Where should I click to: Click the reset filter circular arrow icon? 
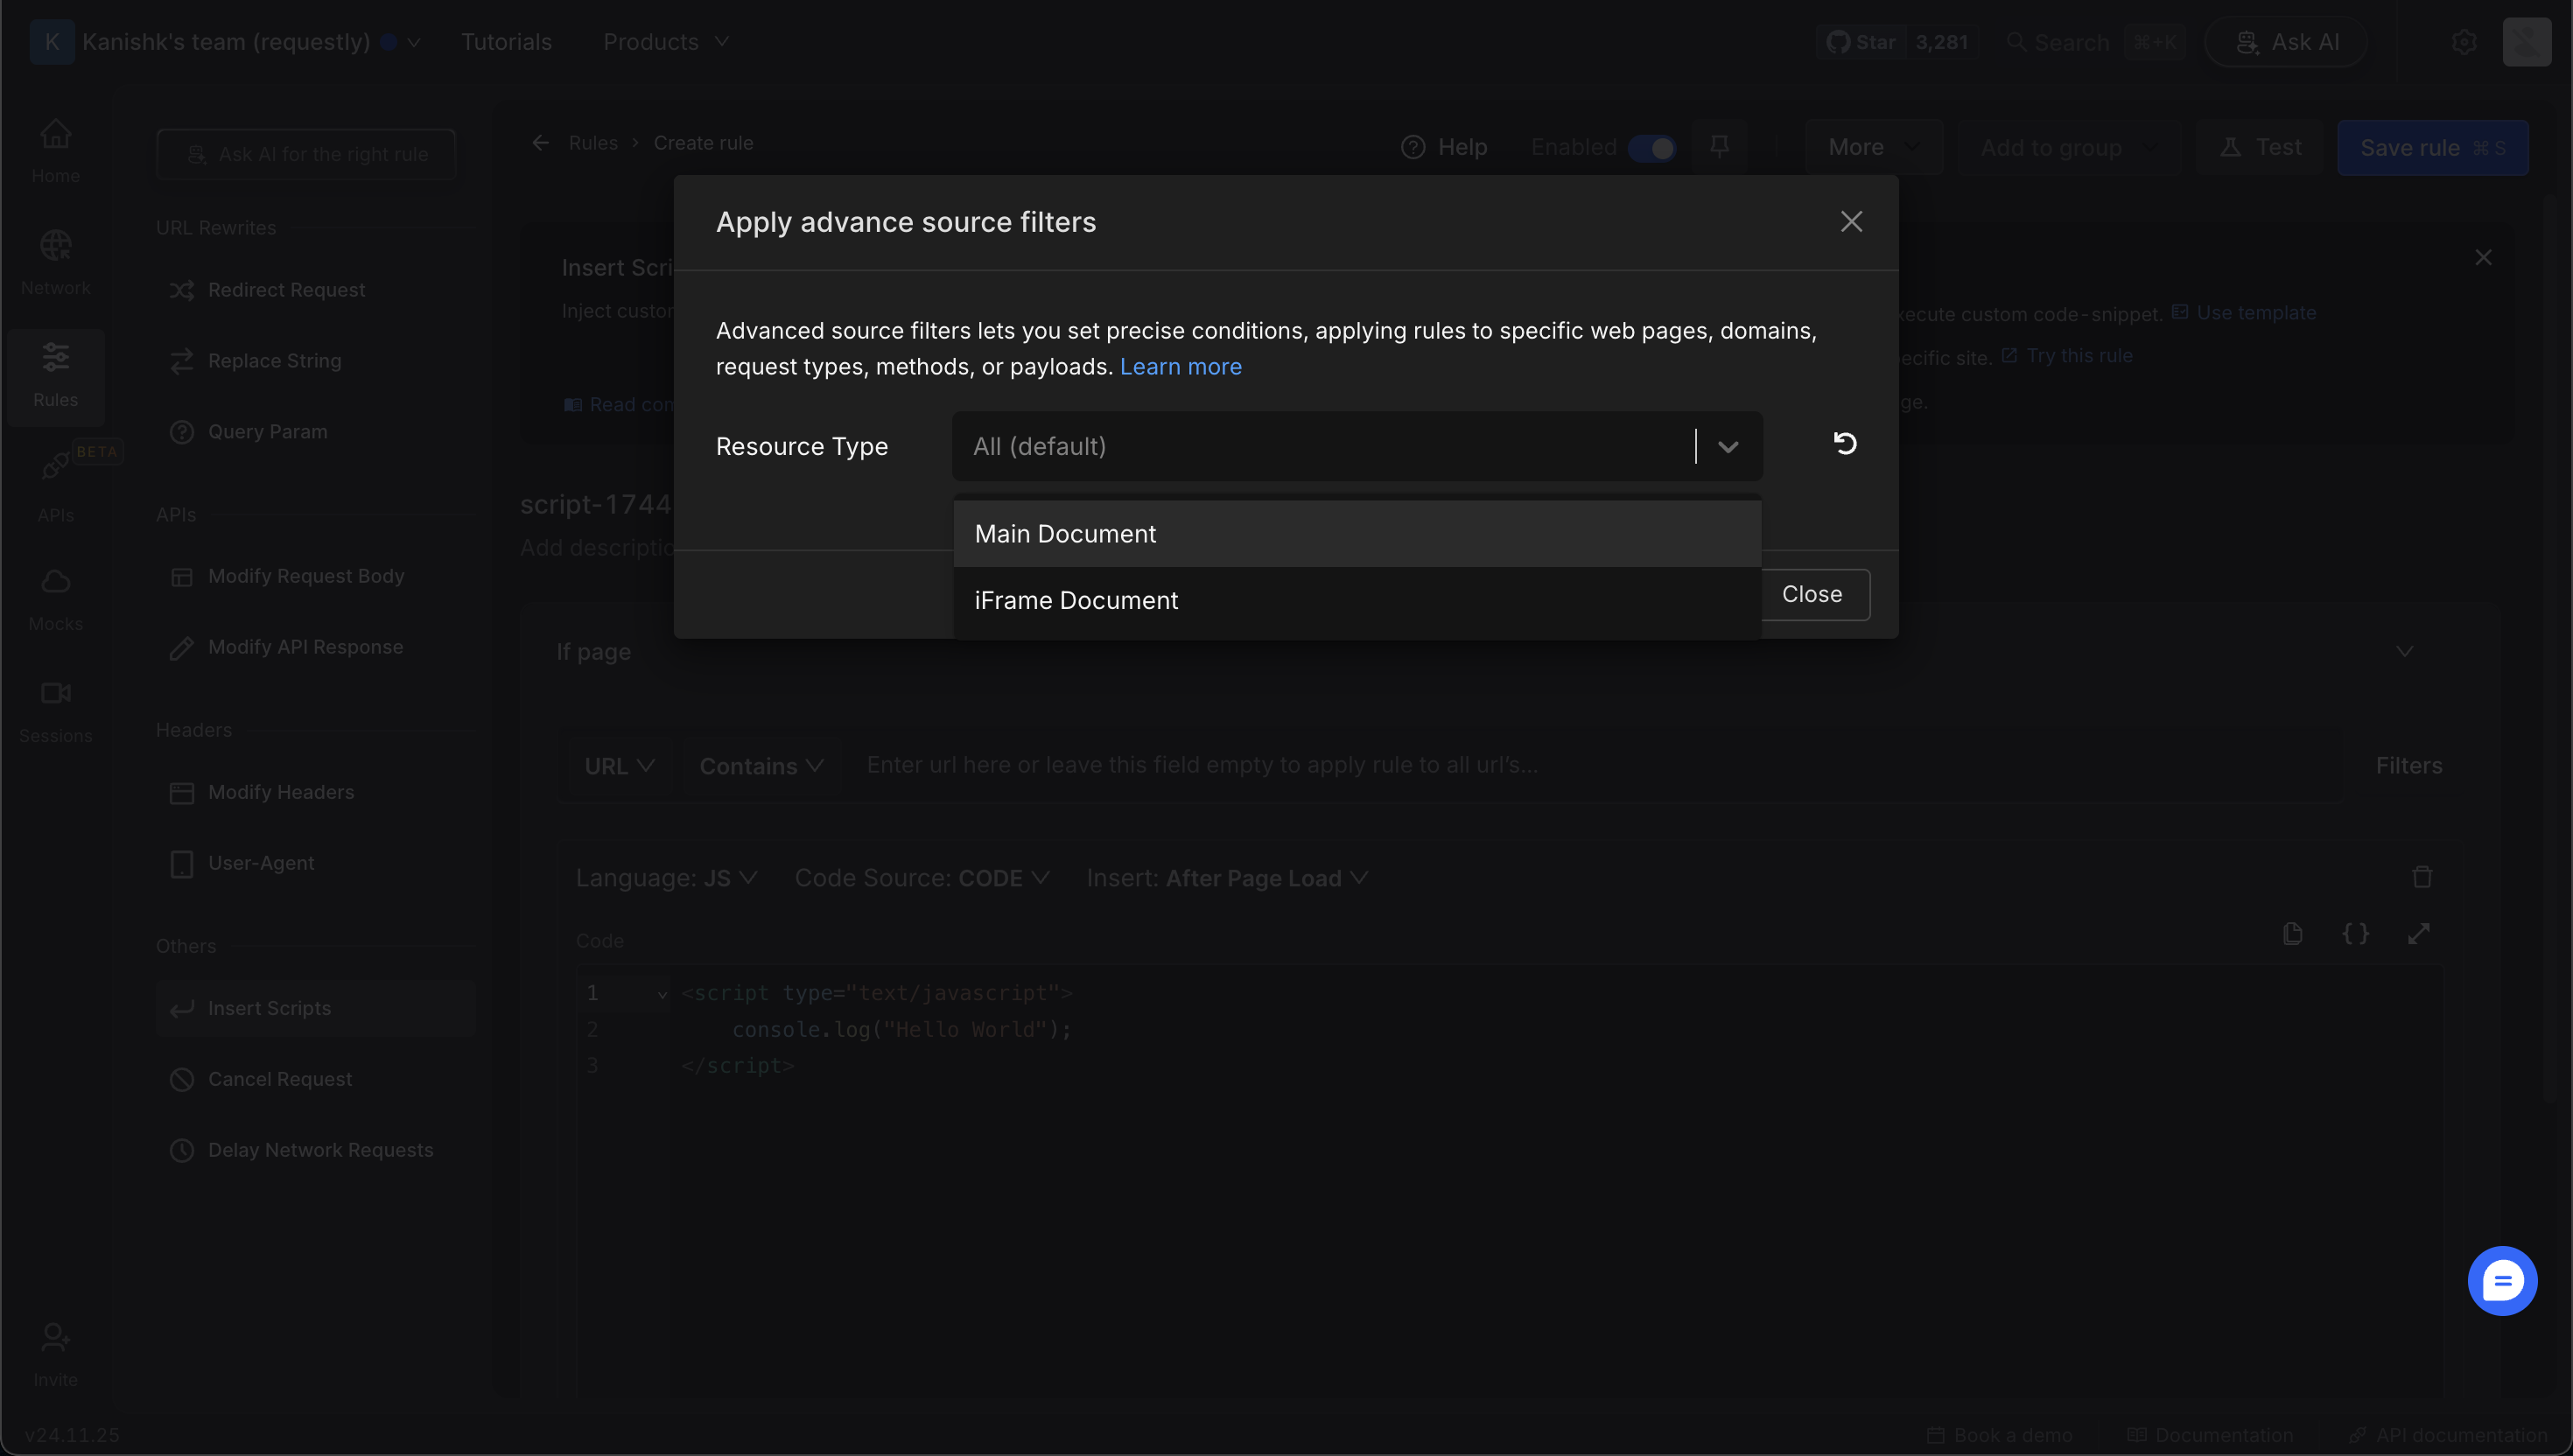pyautogui.click(x=1845, y=444)
